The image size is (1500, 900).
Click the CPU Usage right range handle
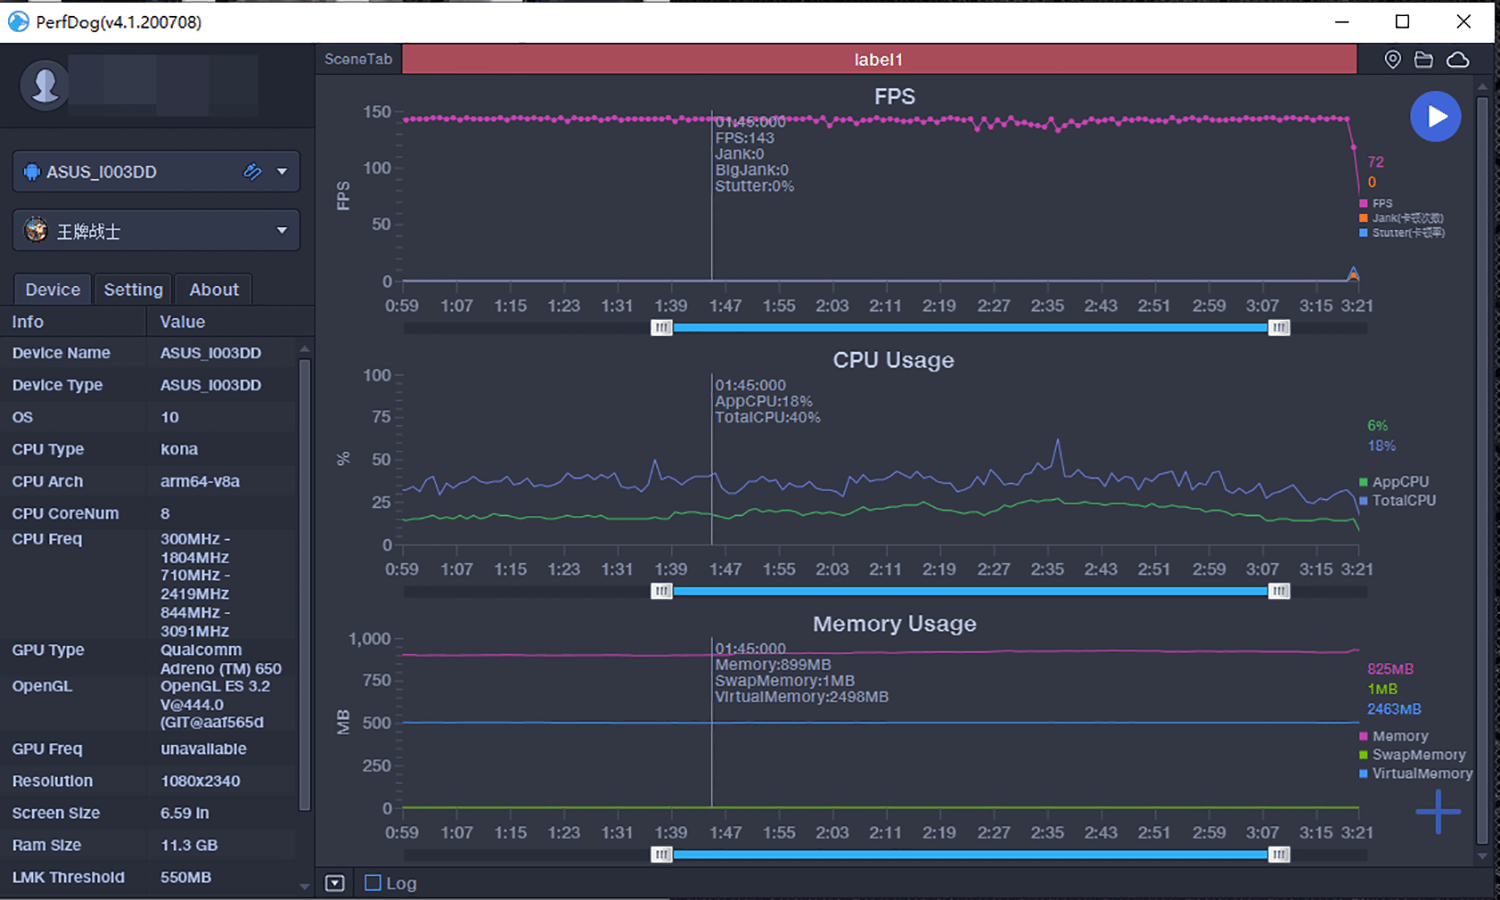click(x=1279, y=591)
